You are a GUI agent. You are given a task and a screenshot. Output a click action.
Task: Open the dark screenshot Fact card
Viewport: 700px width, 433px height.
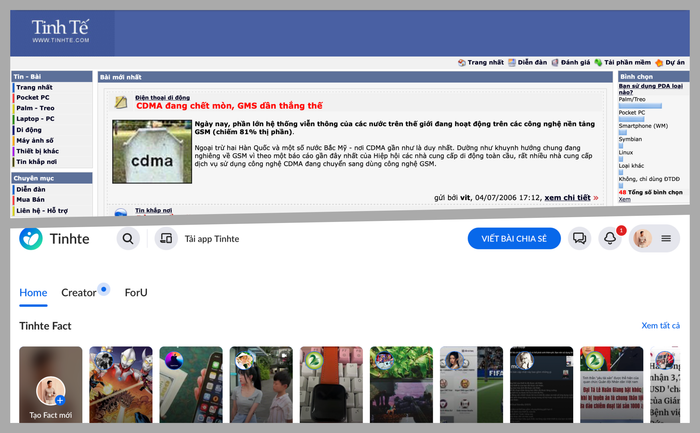pyautogui.click(x=542, y=385)
